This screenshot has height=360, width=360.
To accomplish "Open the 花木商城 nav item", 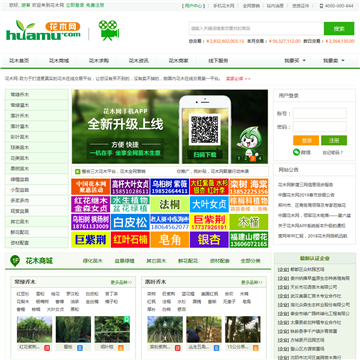I will pyautogui.click(x=59, y=61).
